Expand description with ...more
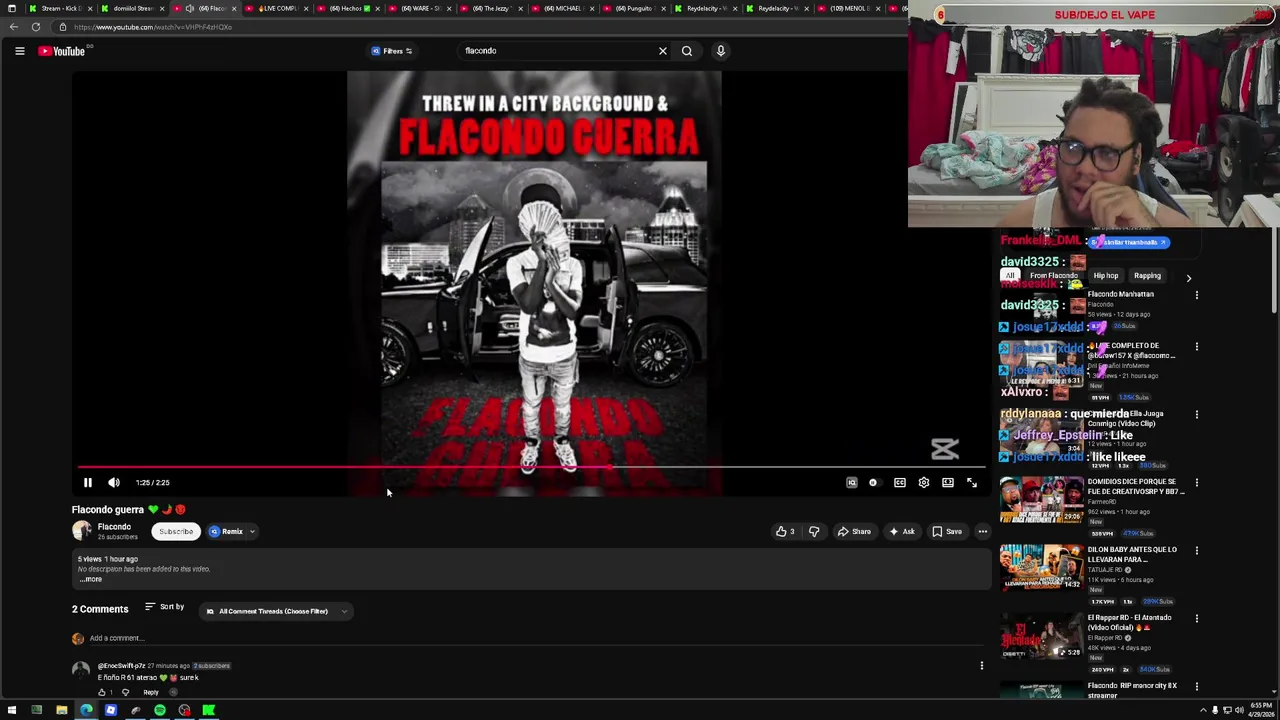1280x720 pixels. click(x=90, y=579)
